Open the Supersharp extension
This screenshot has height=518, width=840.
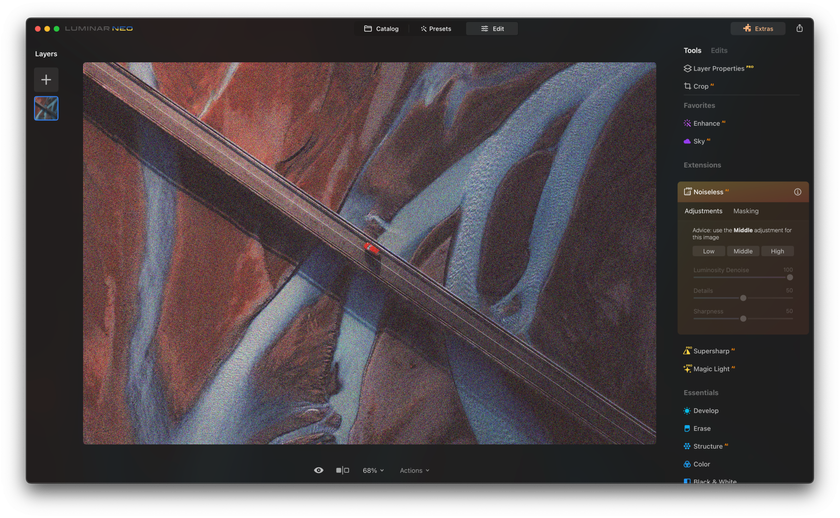pos(709,351)
